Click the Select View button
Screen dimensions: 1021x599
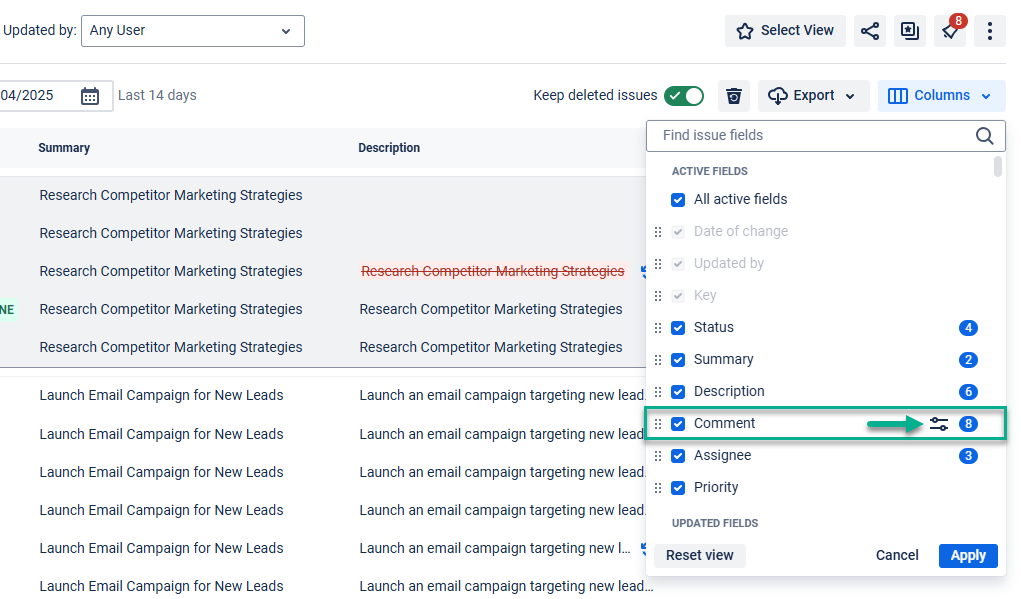point(785,31)
